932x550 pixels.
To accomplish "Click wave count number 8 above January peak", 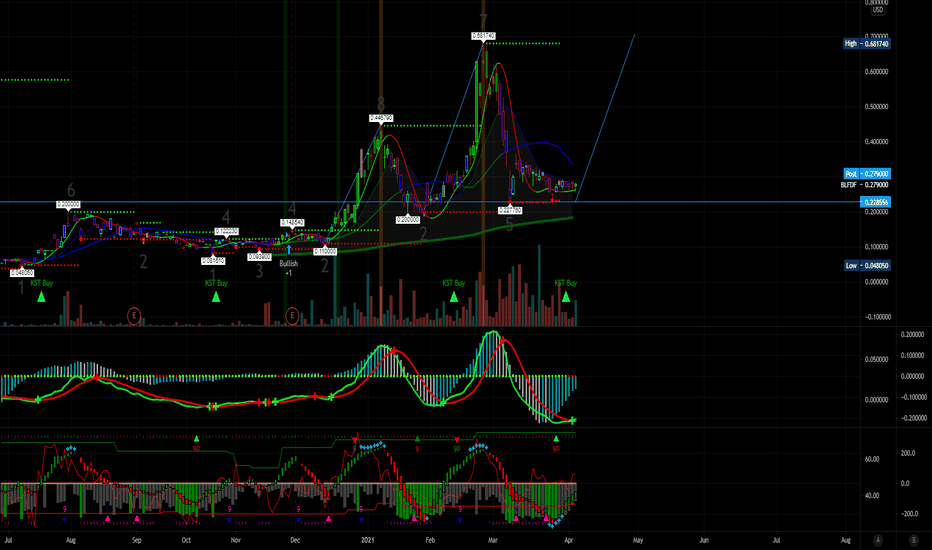I will coord(381,103).
